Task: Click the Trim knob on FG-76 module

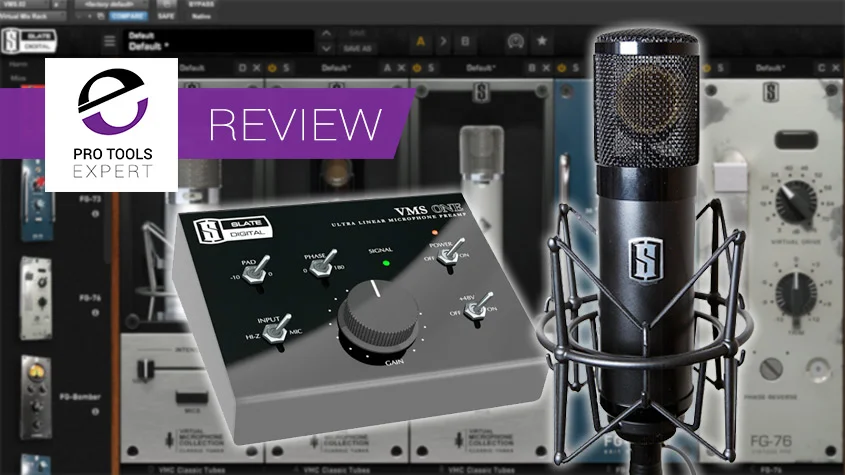Action: pyautogui.click(x=795, y=294)
